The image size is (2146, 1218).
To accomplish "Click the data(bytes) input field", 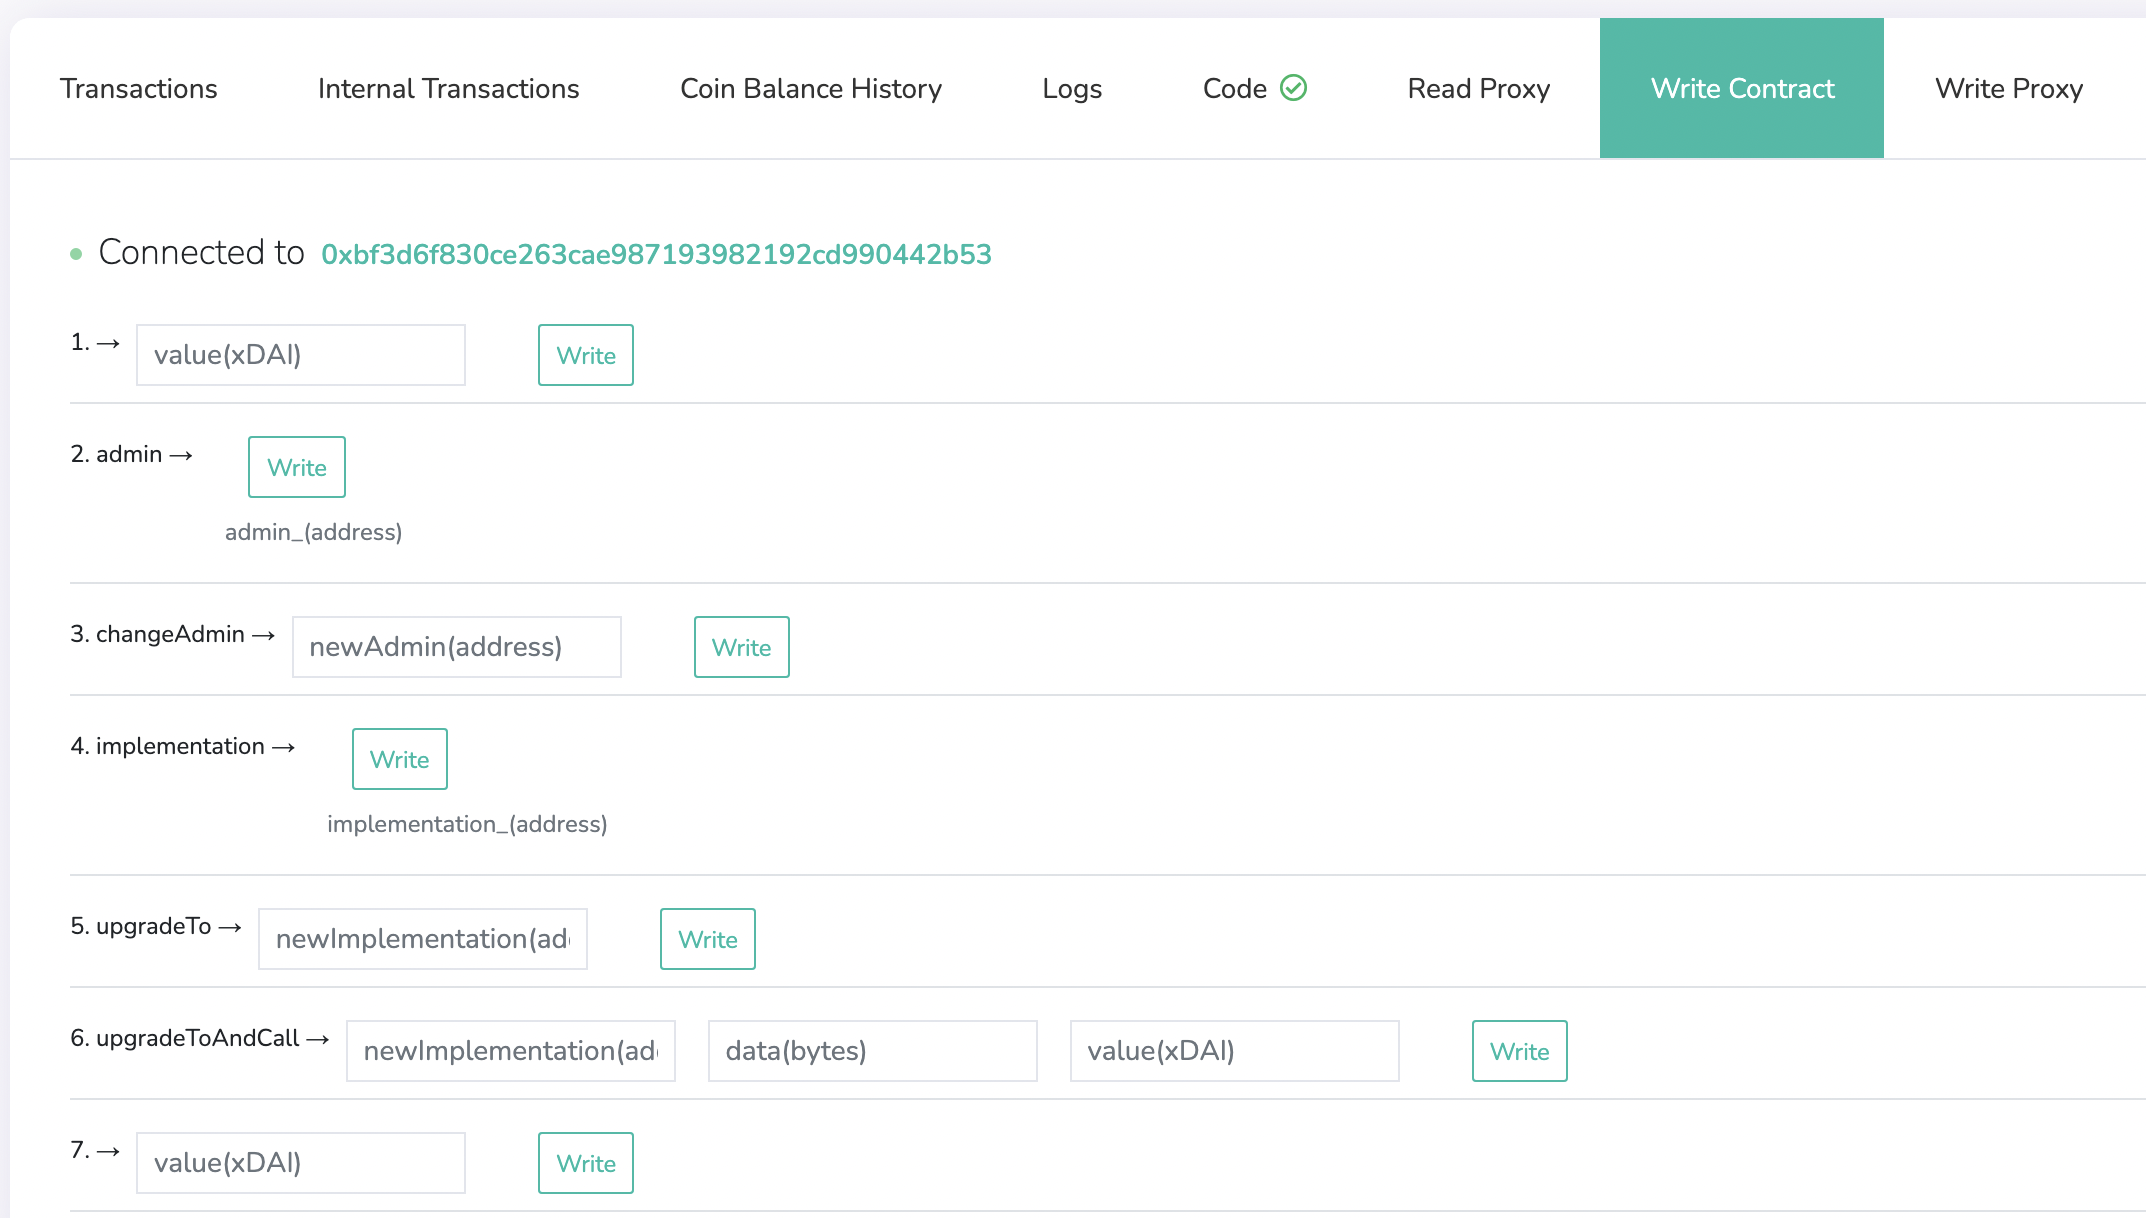I will pos(871,1051).
